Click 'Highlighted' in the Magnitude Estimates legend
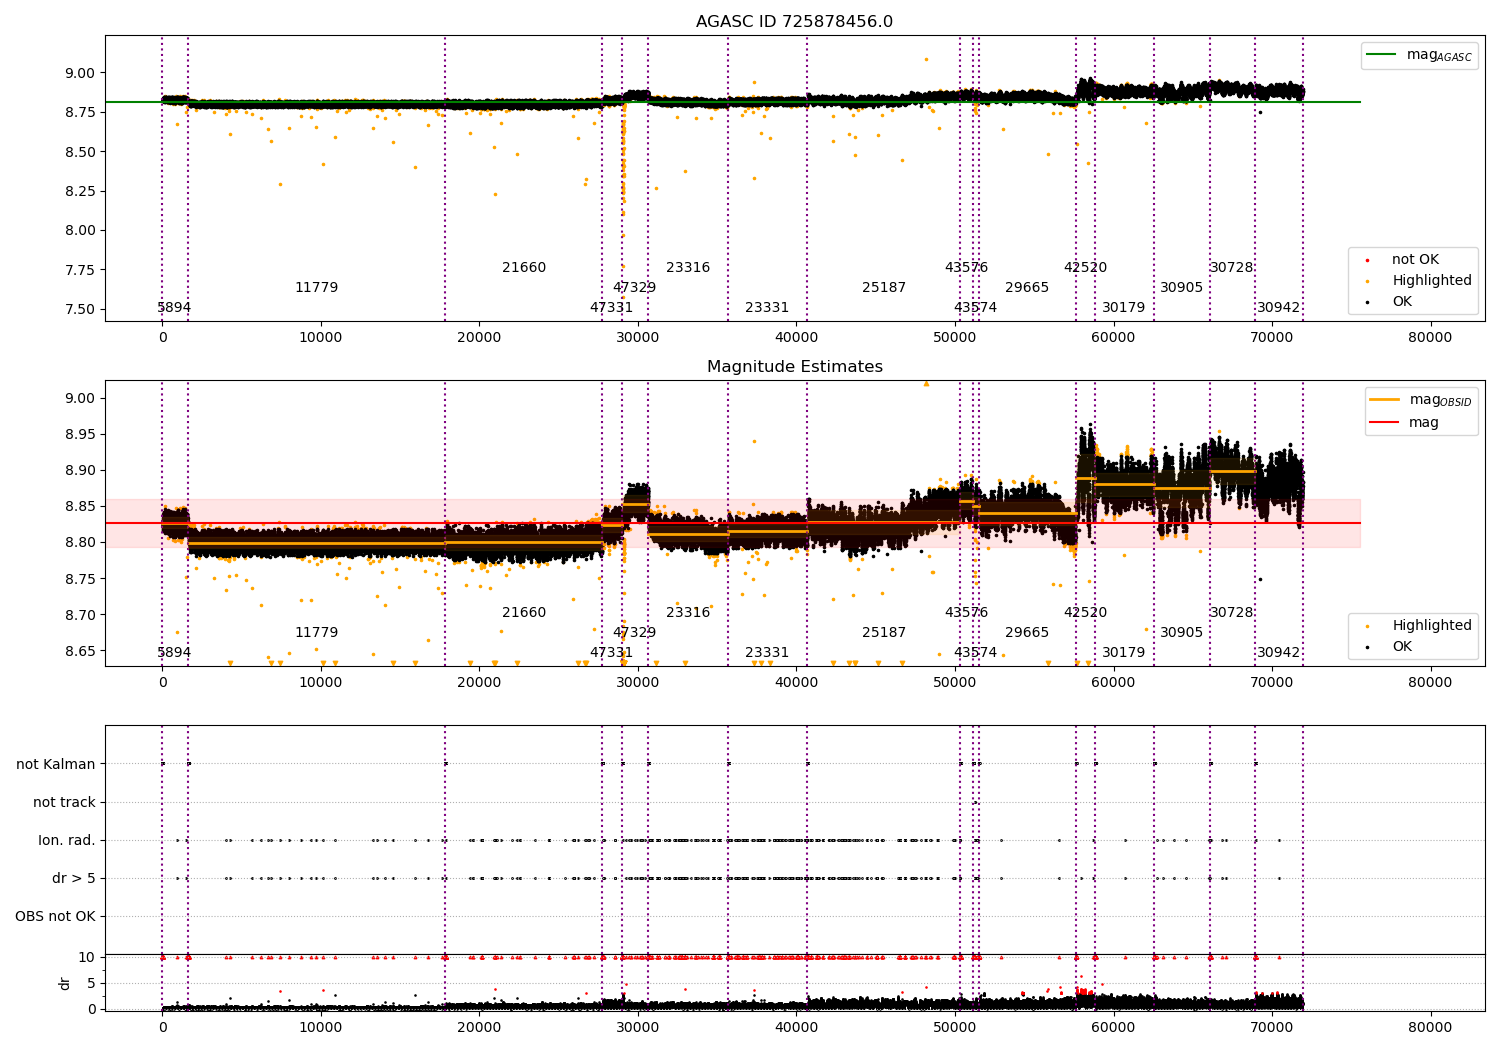Viewport: 1500px width, 1050px height. (x=1432, y=626)
